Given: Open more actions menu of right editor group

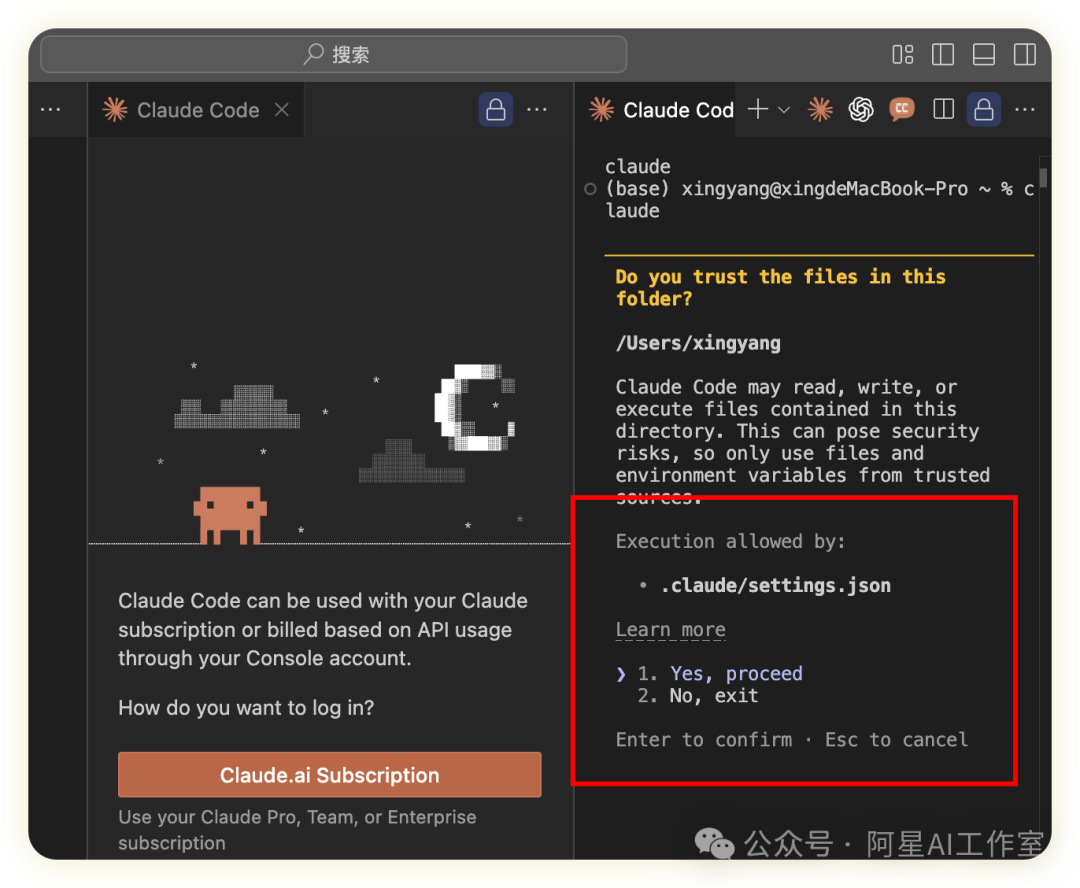Looking at the screenshot, I should 1025,110.
